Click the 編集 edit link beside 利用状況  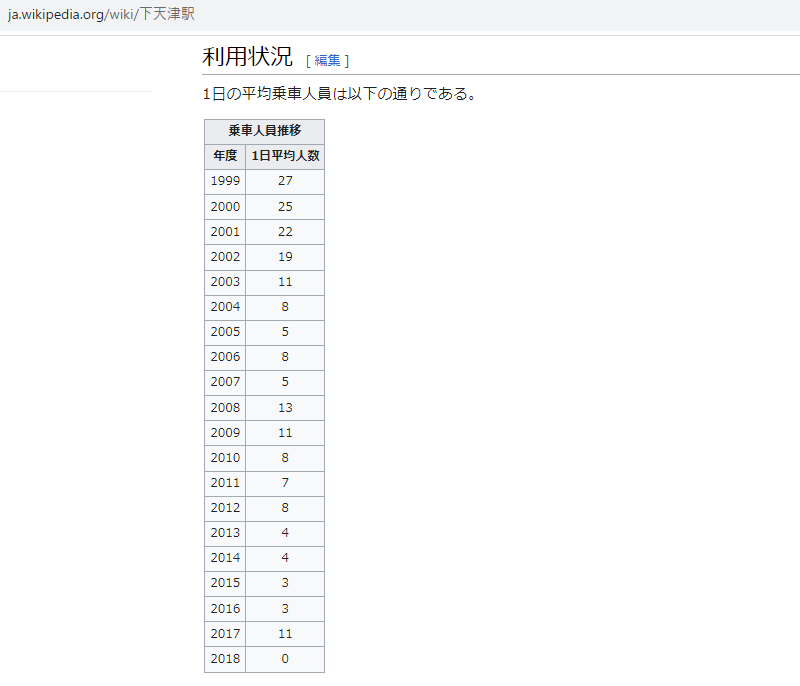[x=327, y=60]
